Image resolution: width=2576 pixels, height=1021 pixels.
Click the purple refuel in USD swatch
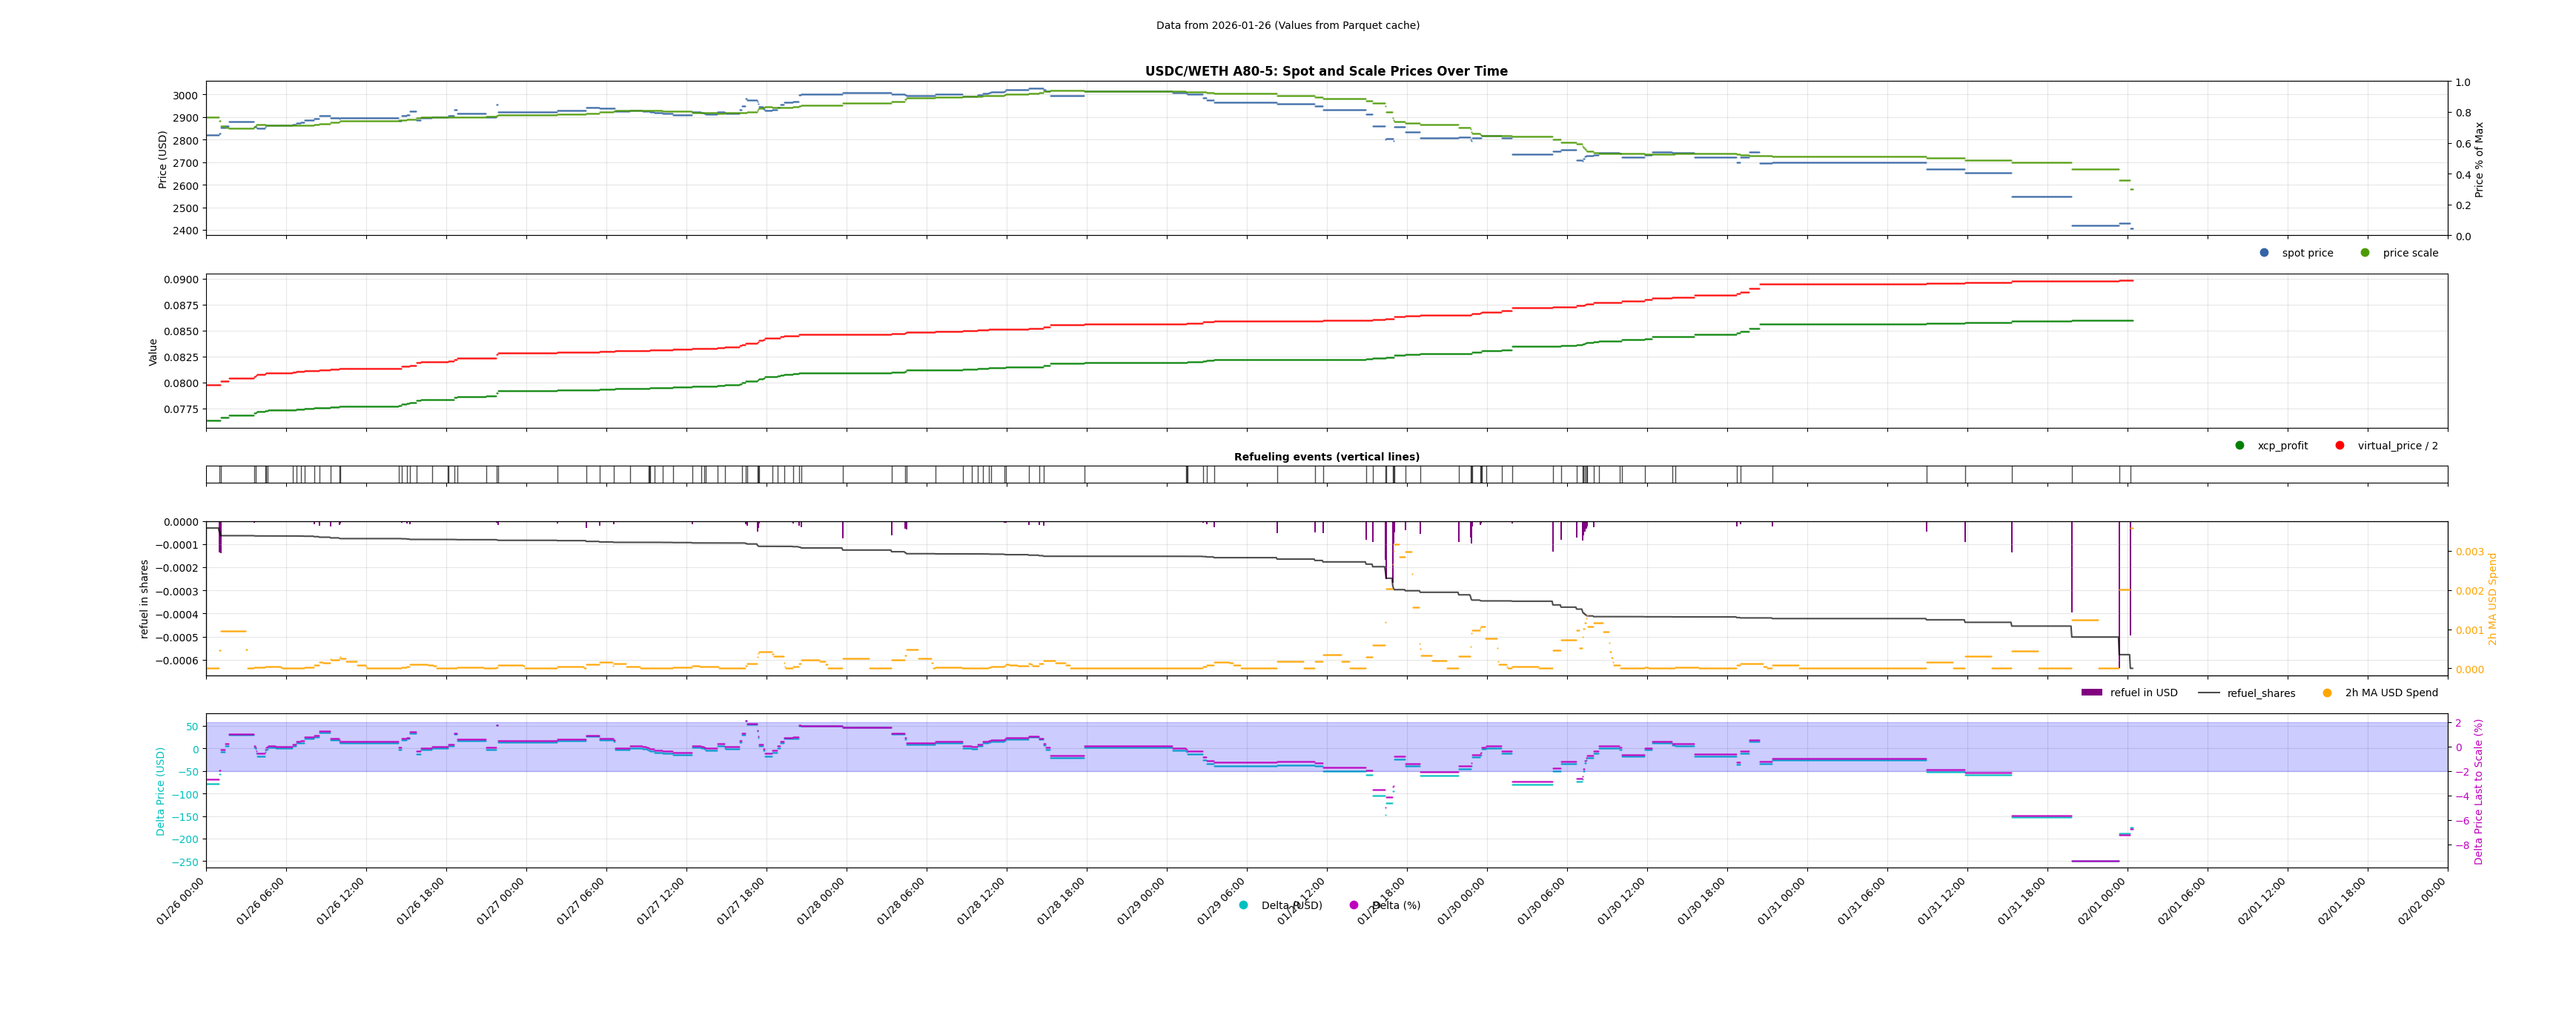click(x=2091, y=693)
